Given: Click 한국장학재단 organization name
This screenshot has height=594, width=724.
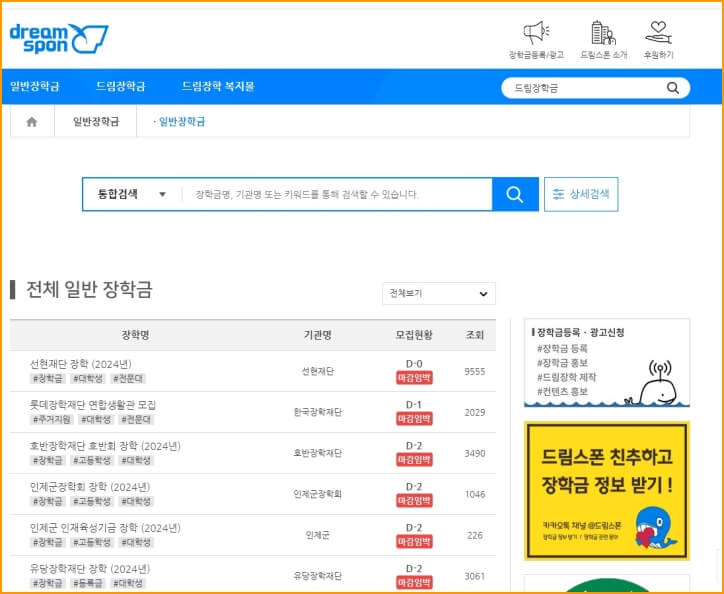Looking at the screenshot, I should (318, 412).
